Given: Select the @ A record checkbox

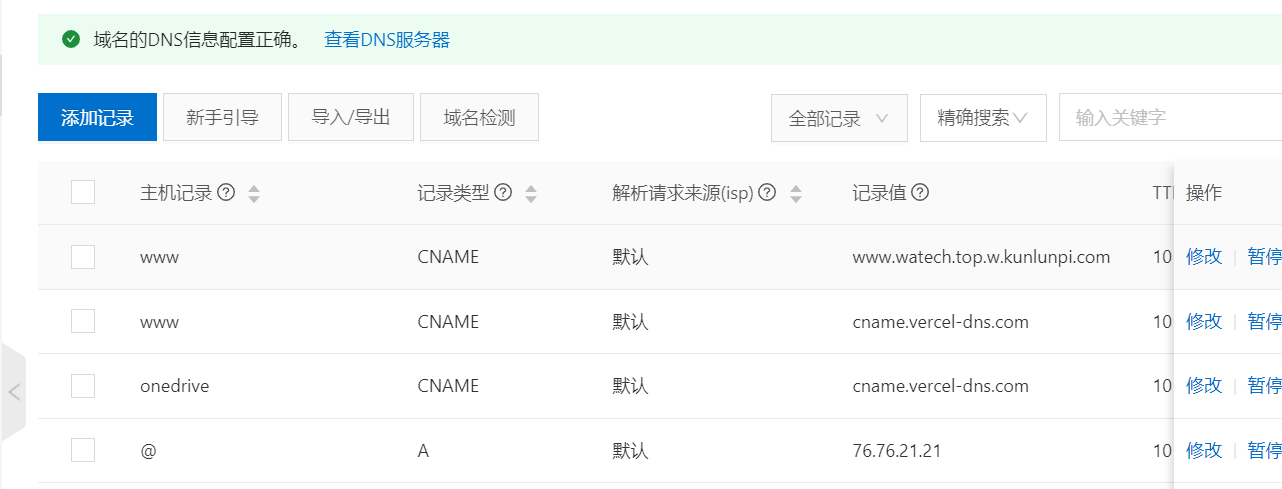Looking at the screenshot, I should pos(83,450).
